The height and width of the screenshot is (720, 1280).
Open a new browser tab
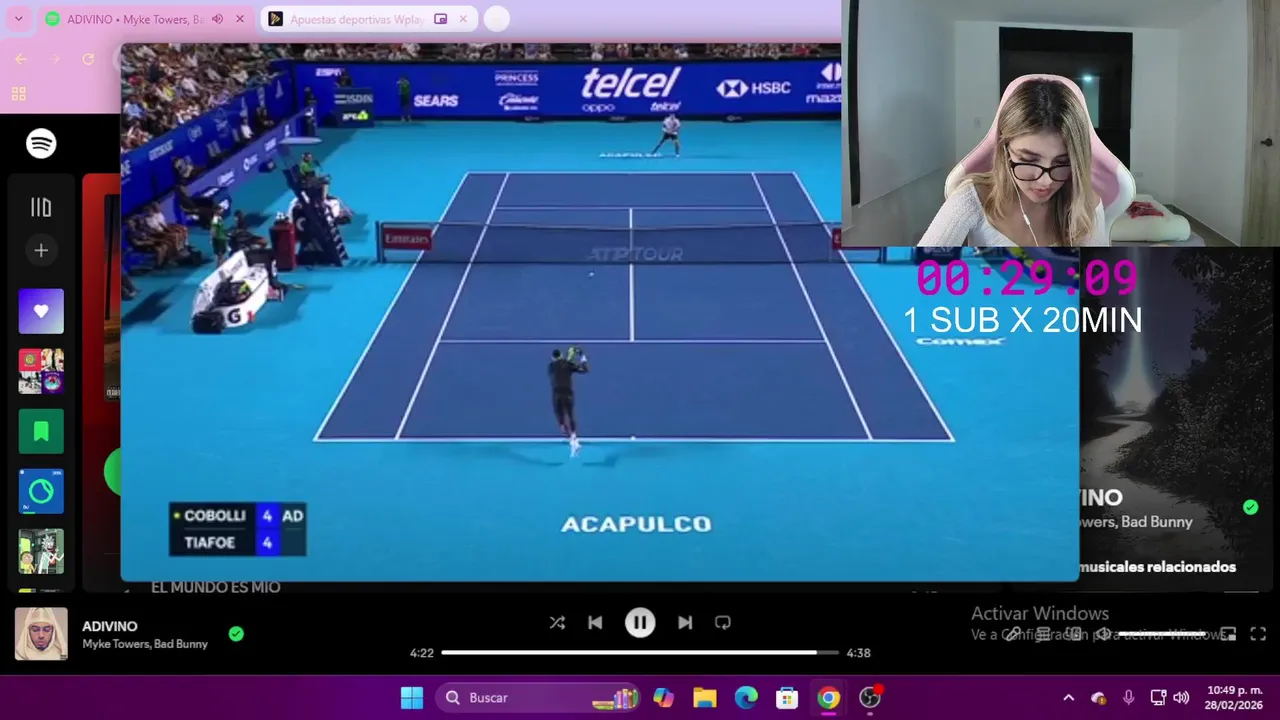(x=496, y=19)
